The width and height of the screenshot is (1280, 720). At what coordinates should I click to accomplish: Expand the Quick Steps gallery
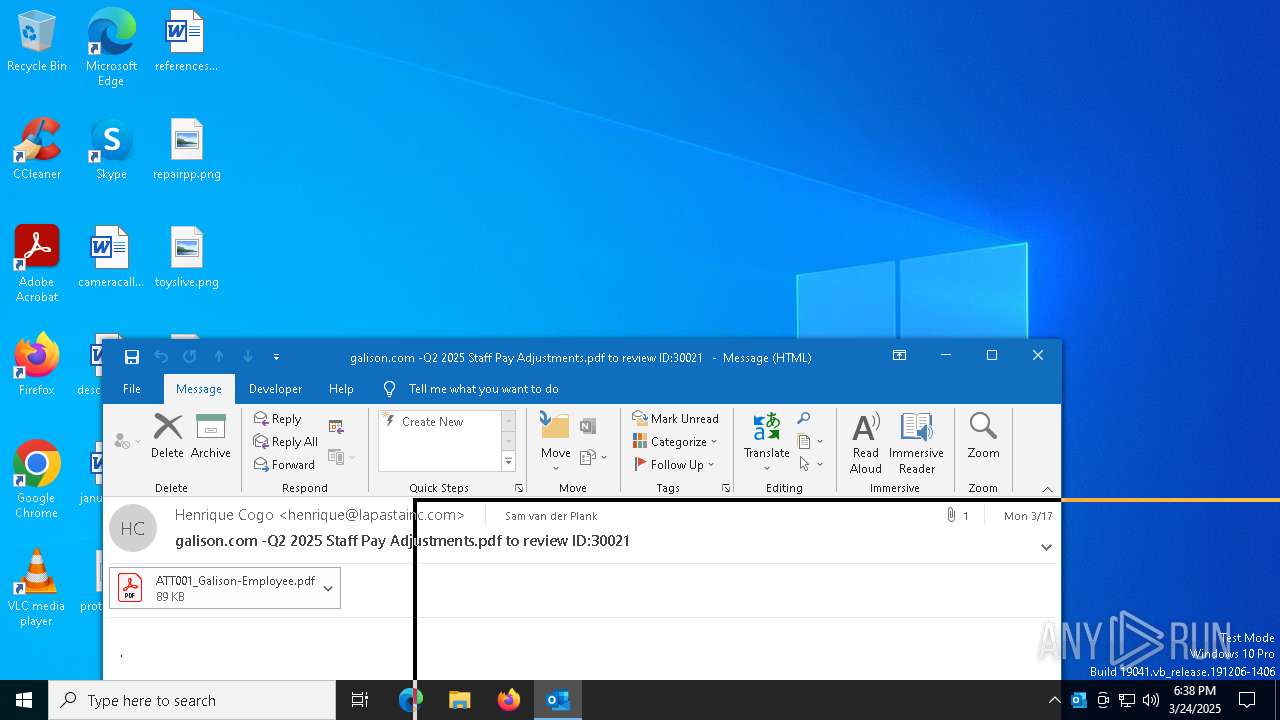coord(508,461)
